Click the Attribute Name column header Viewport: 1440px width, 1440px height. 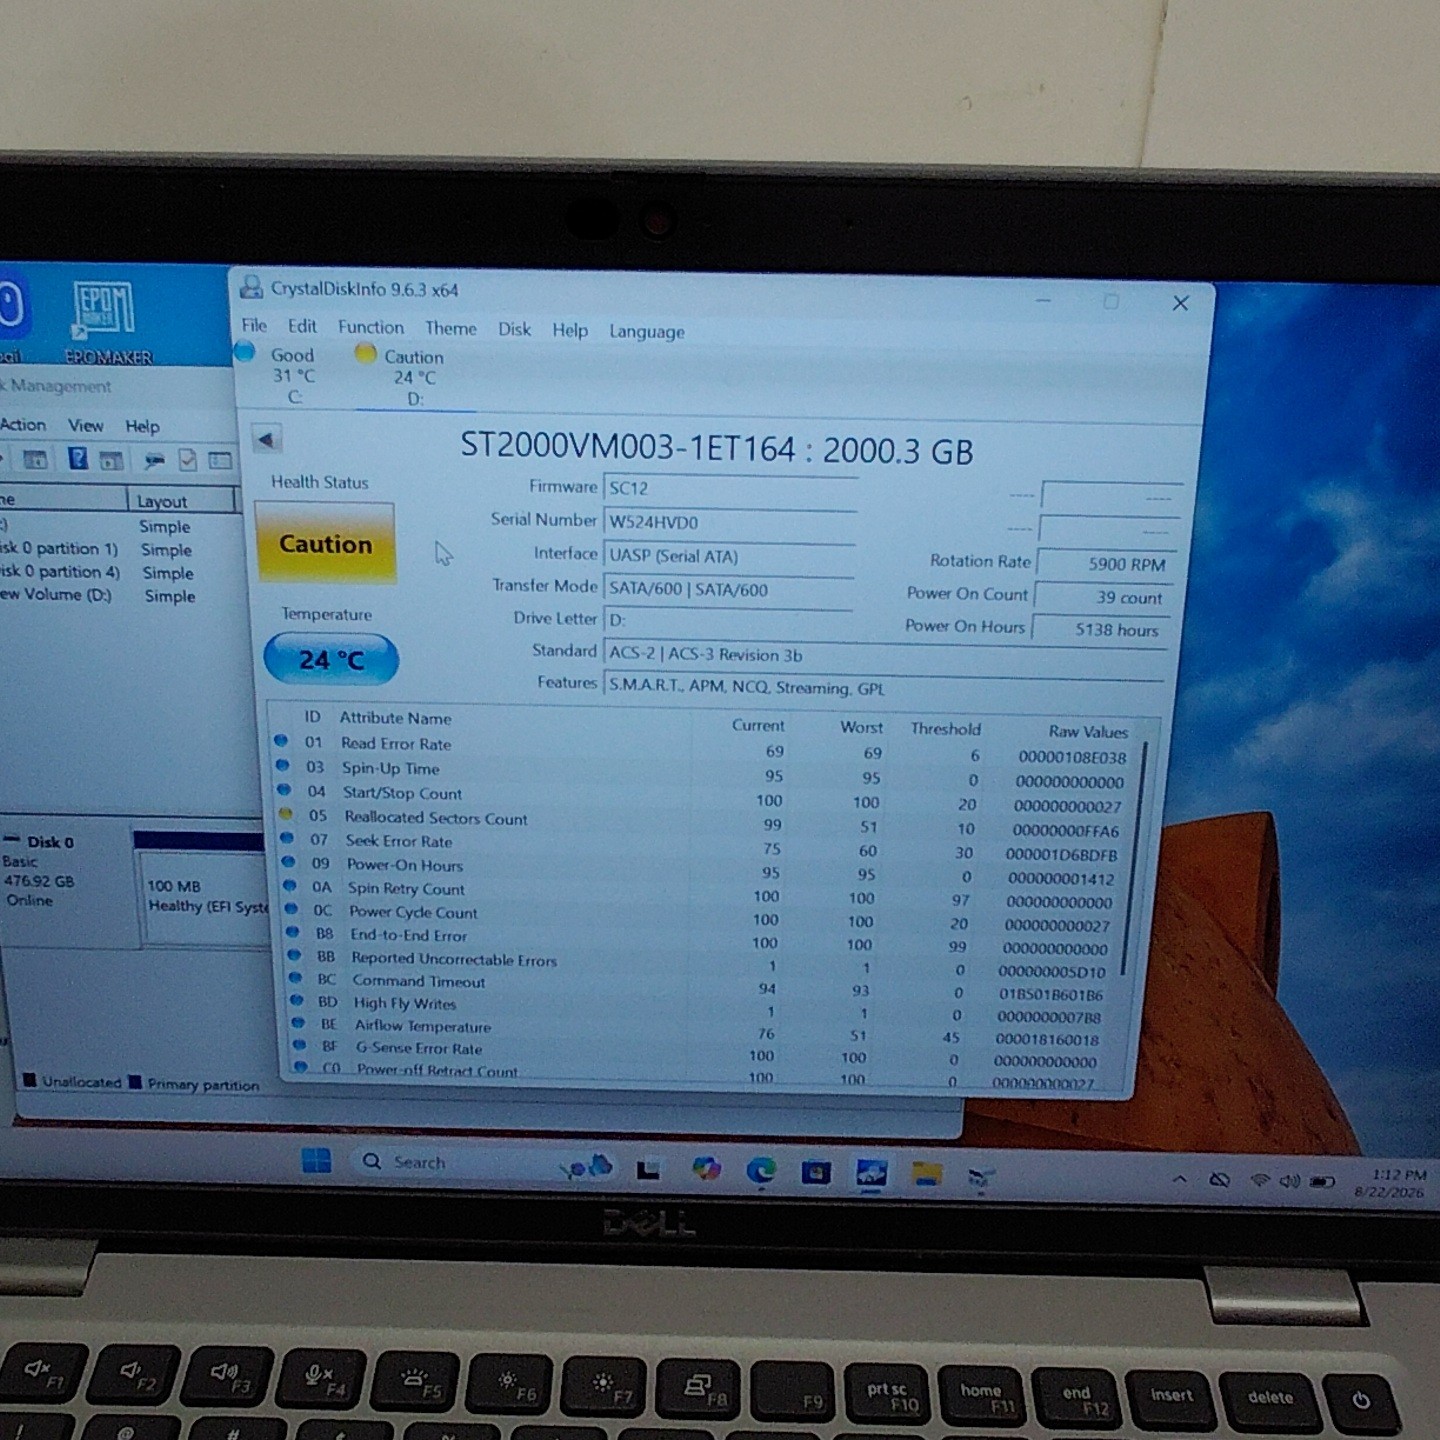click(x=395, y=718)
